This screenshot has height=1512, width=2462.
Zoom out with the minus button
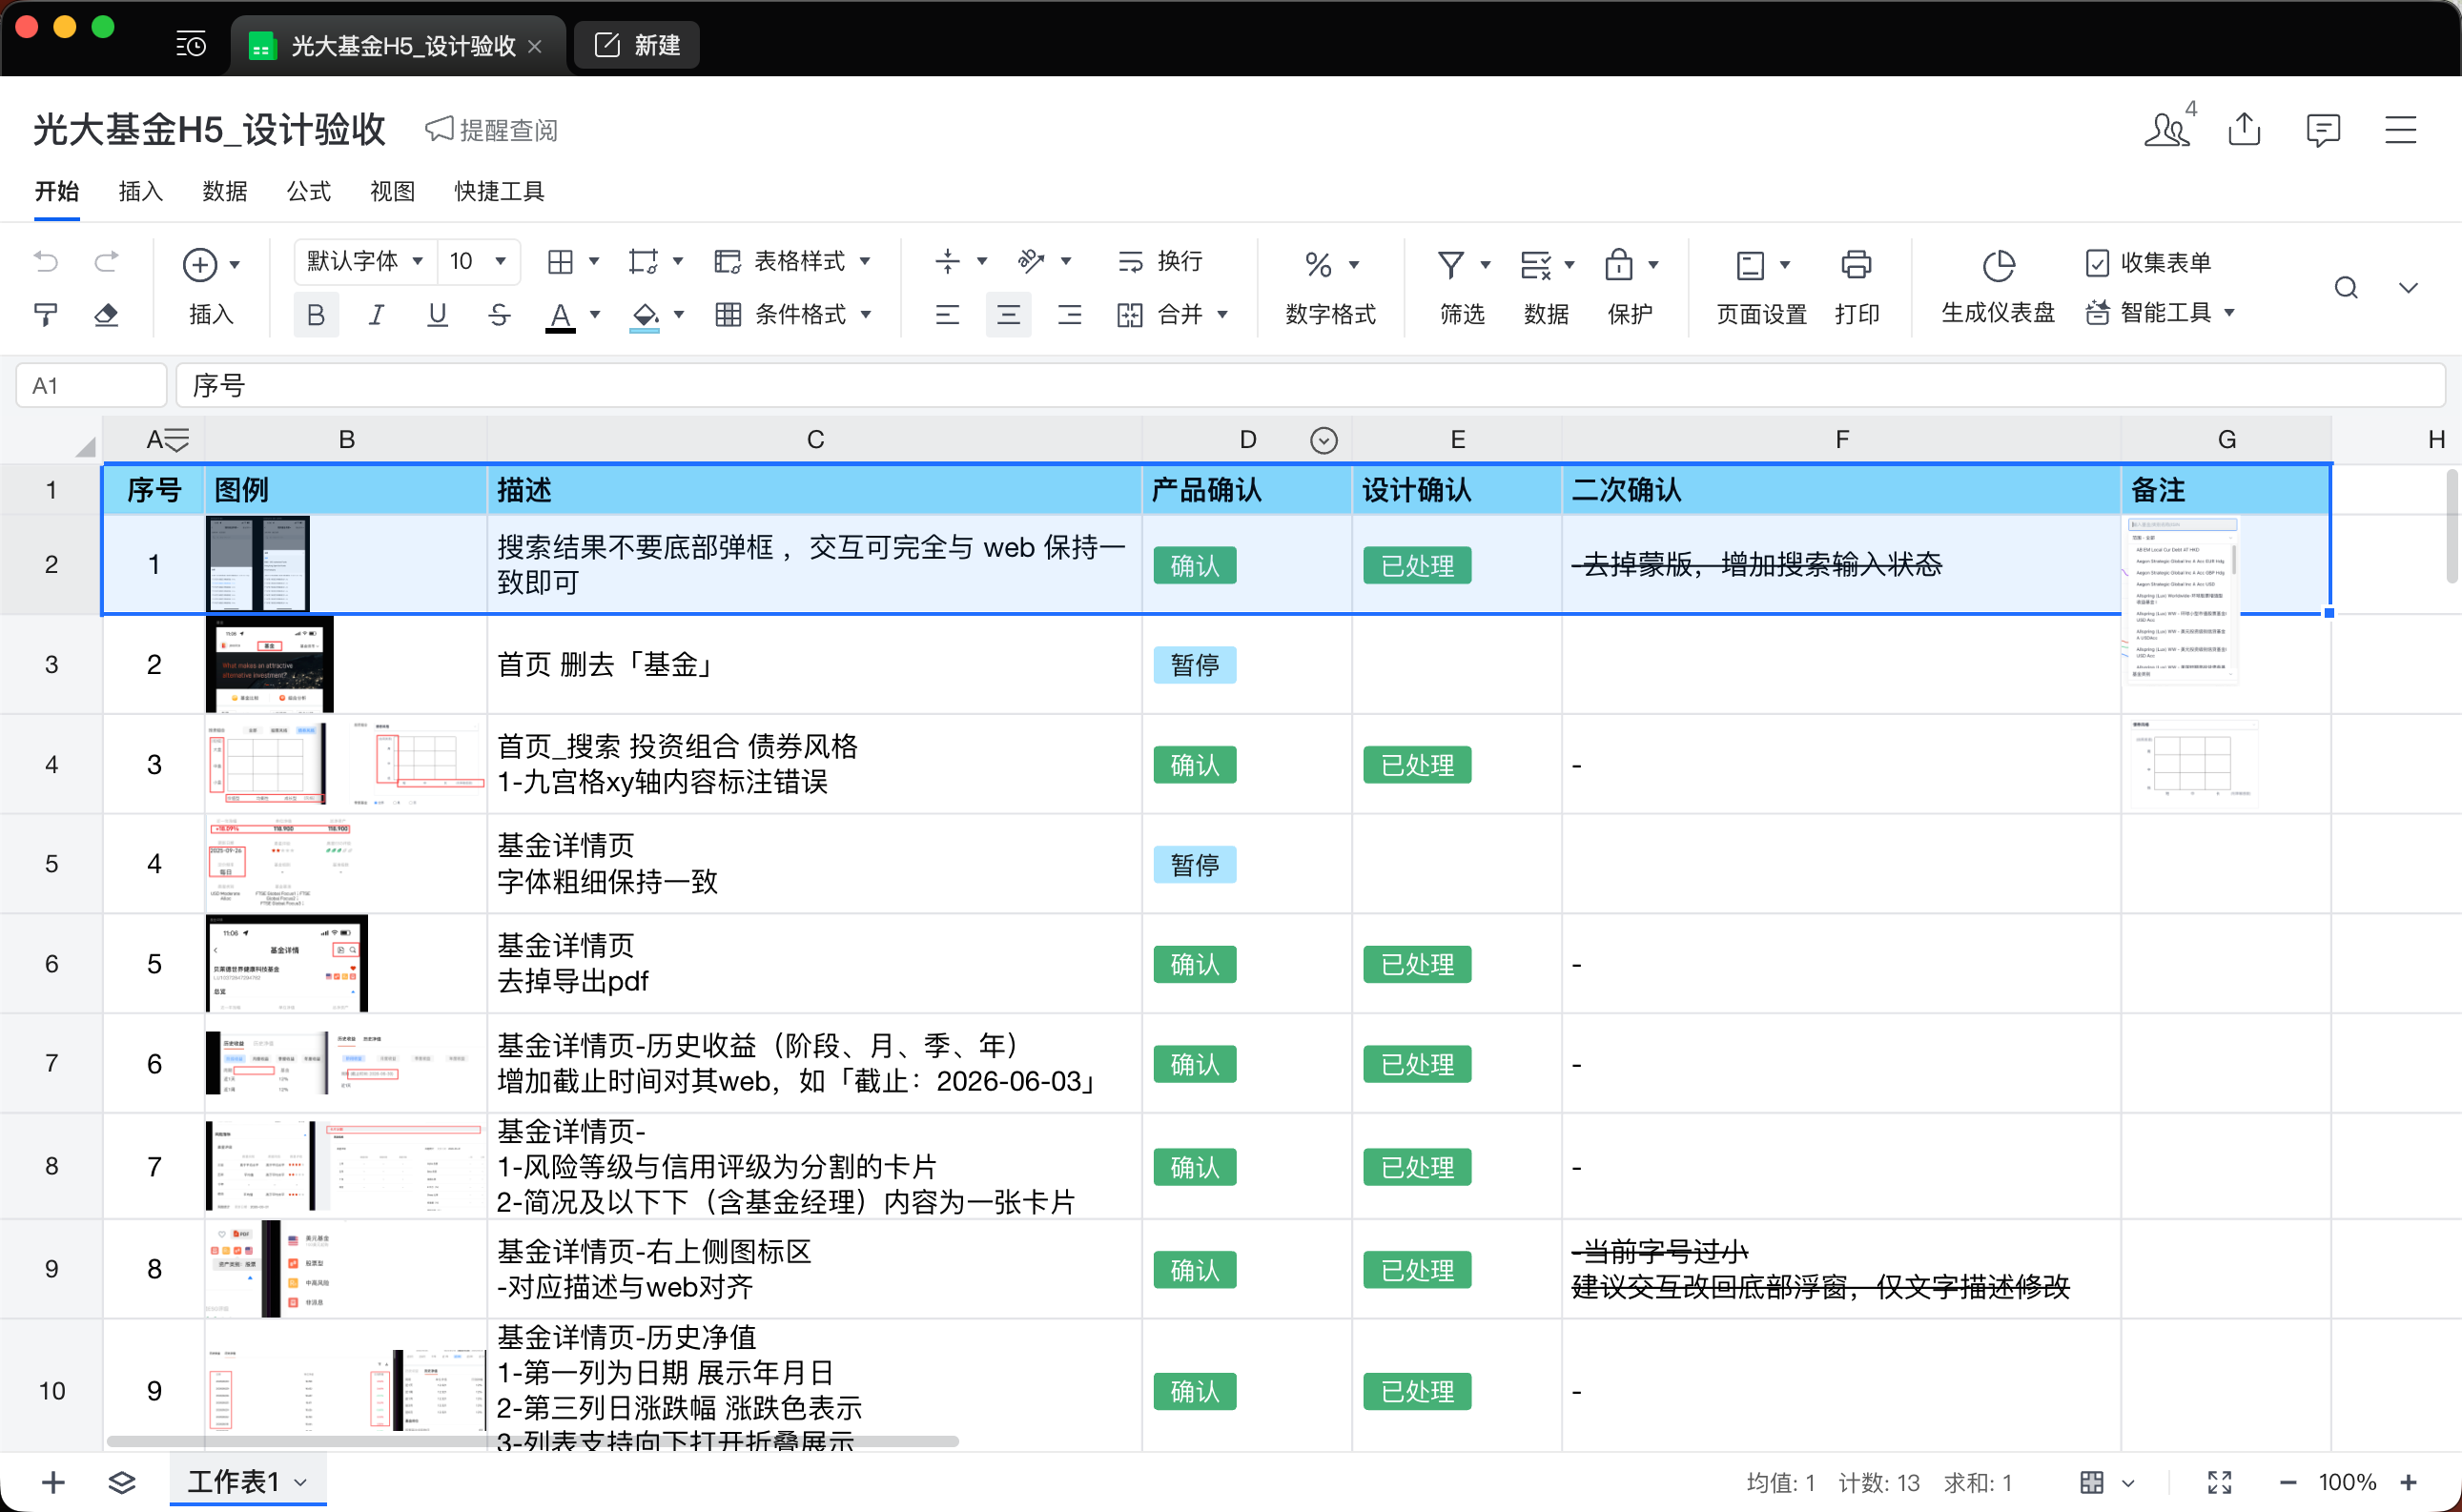tap(2288, 1482)
